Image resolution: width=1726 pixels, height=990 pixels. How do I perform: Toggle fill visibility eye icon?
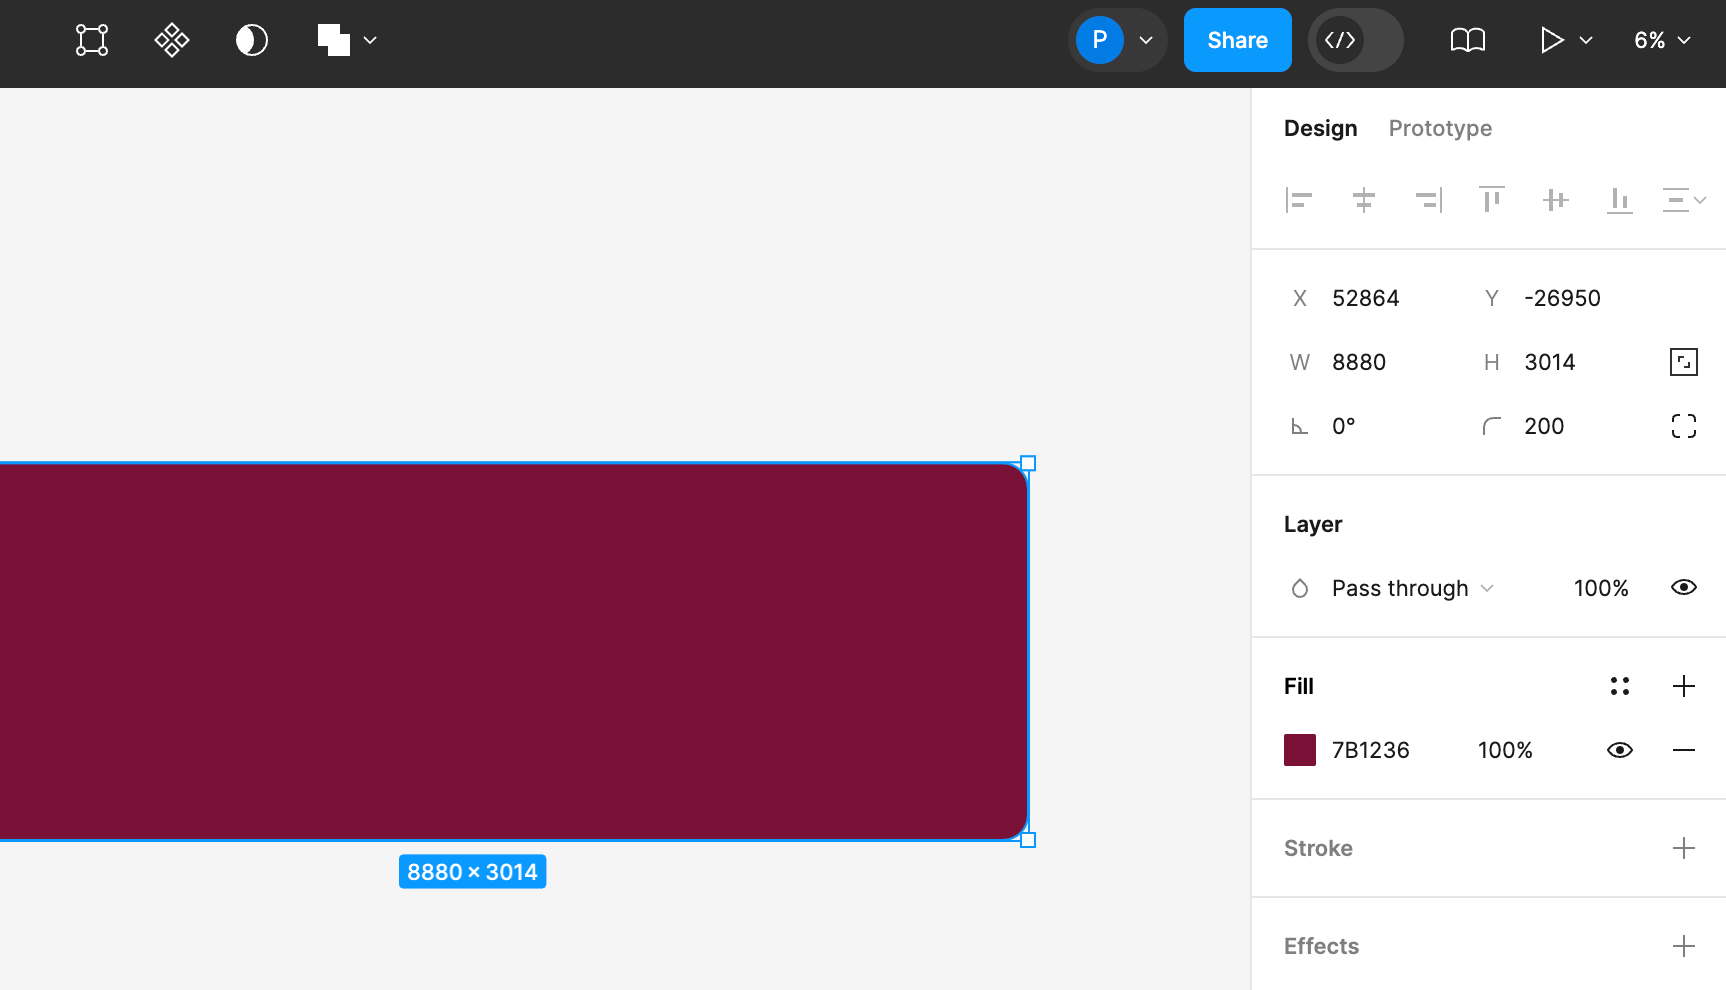coord(1620,750)
